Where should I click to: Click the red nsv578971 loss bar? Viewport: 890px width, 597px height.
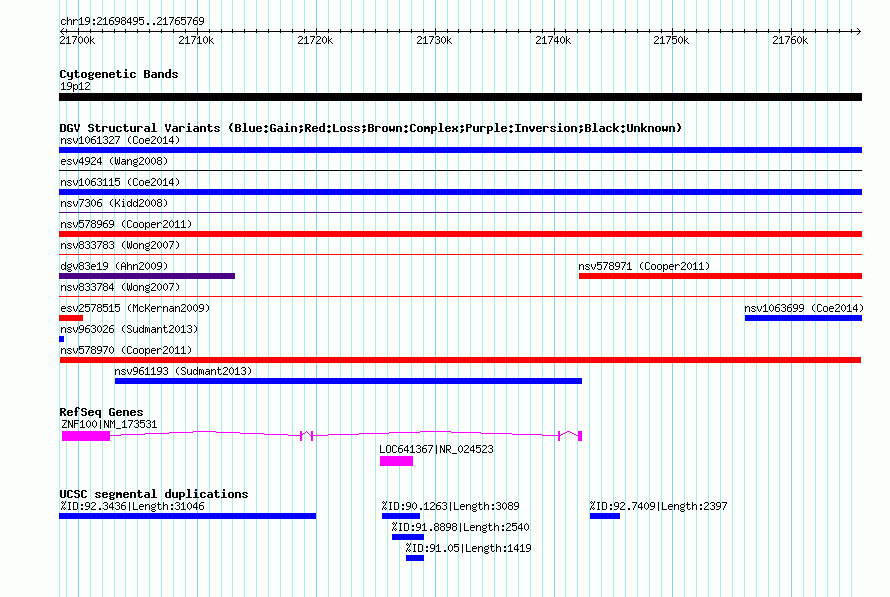pos(720,276)
